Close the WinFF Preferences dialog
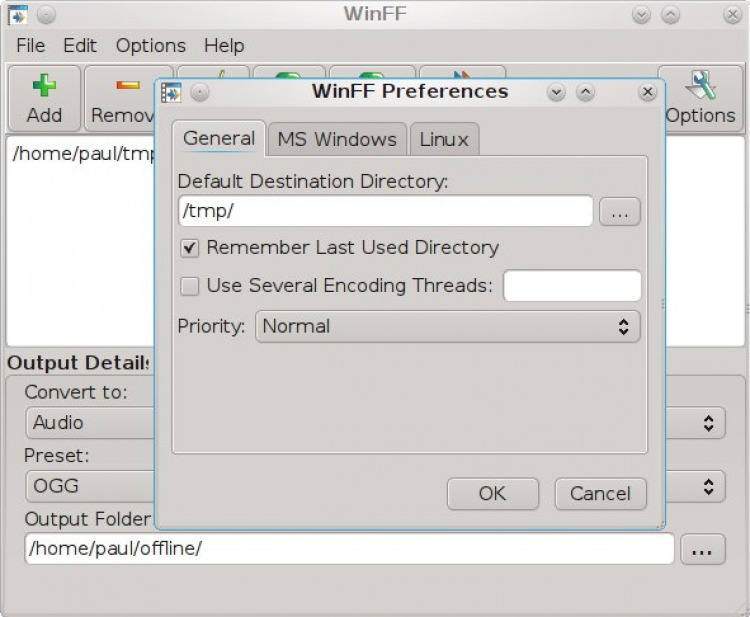Screen dimensions: 750x617 pyautogui.click(x=648, y=92)
